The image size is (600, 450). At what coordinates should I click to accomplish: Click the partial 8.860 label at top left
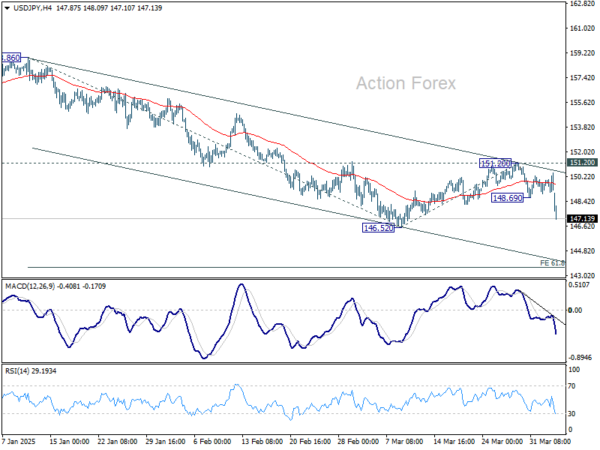pyautogui.click(x=11, y=58)
